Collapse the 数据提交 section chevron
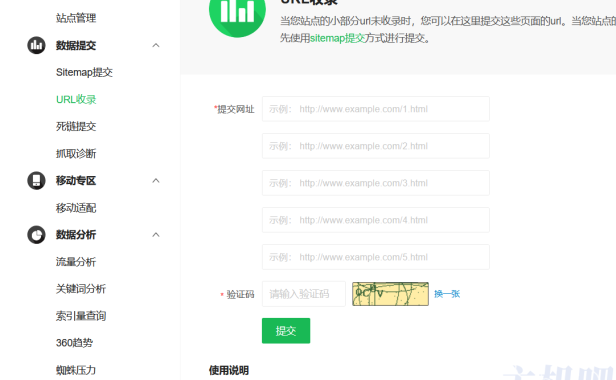 pos(156,45)
